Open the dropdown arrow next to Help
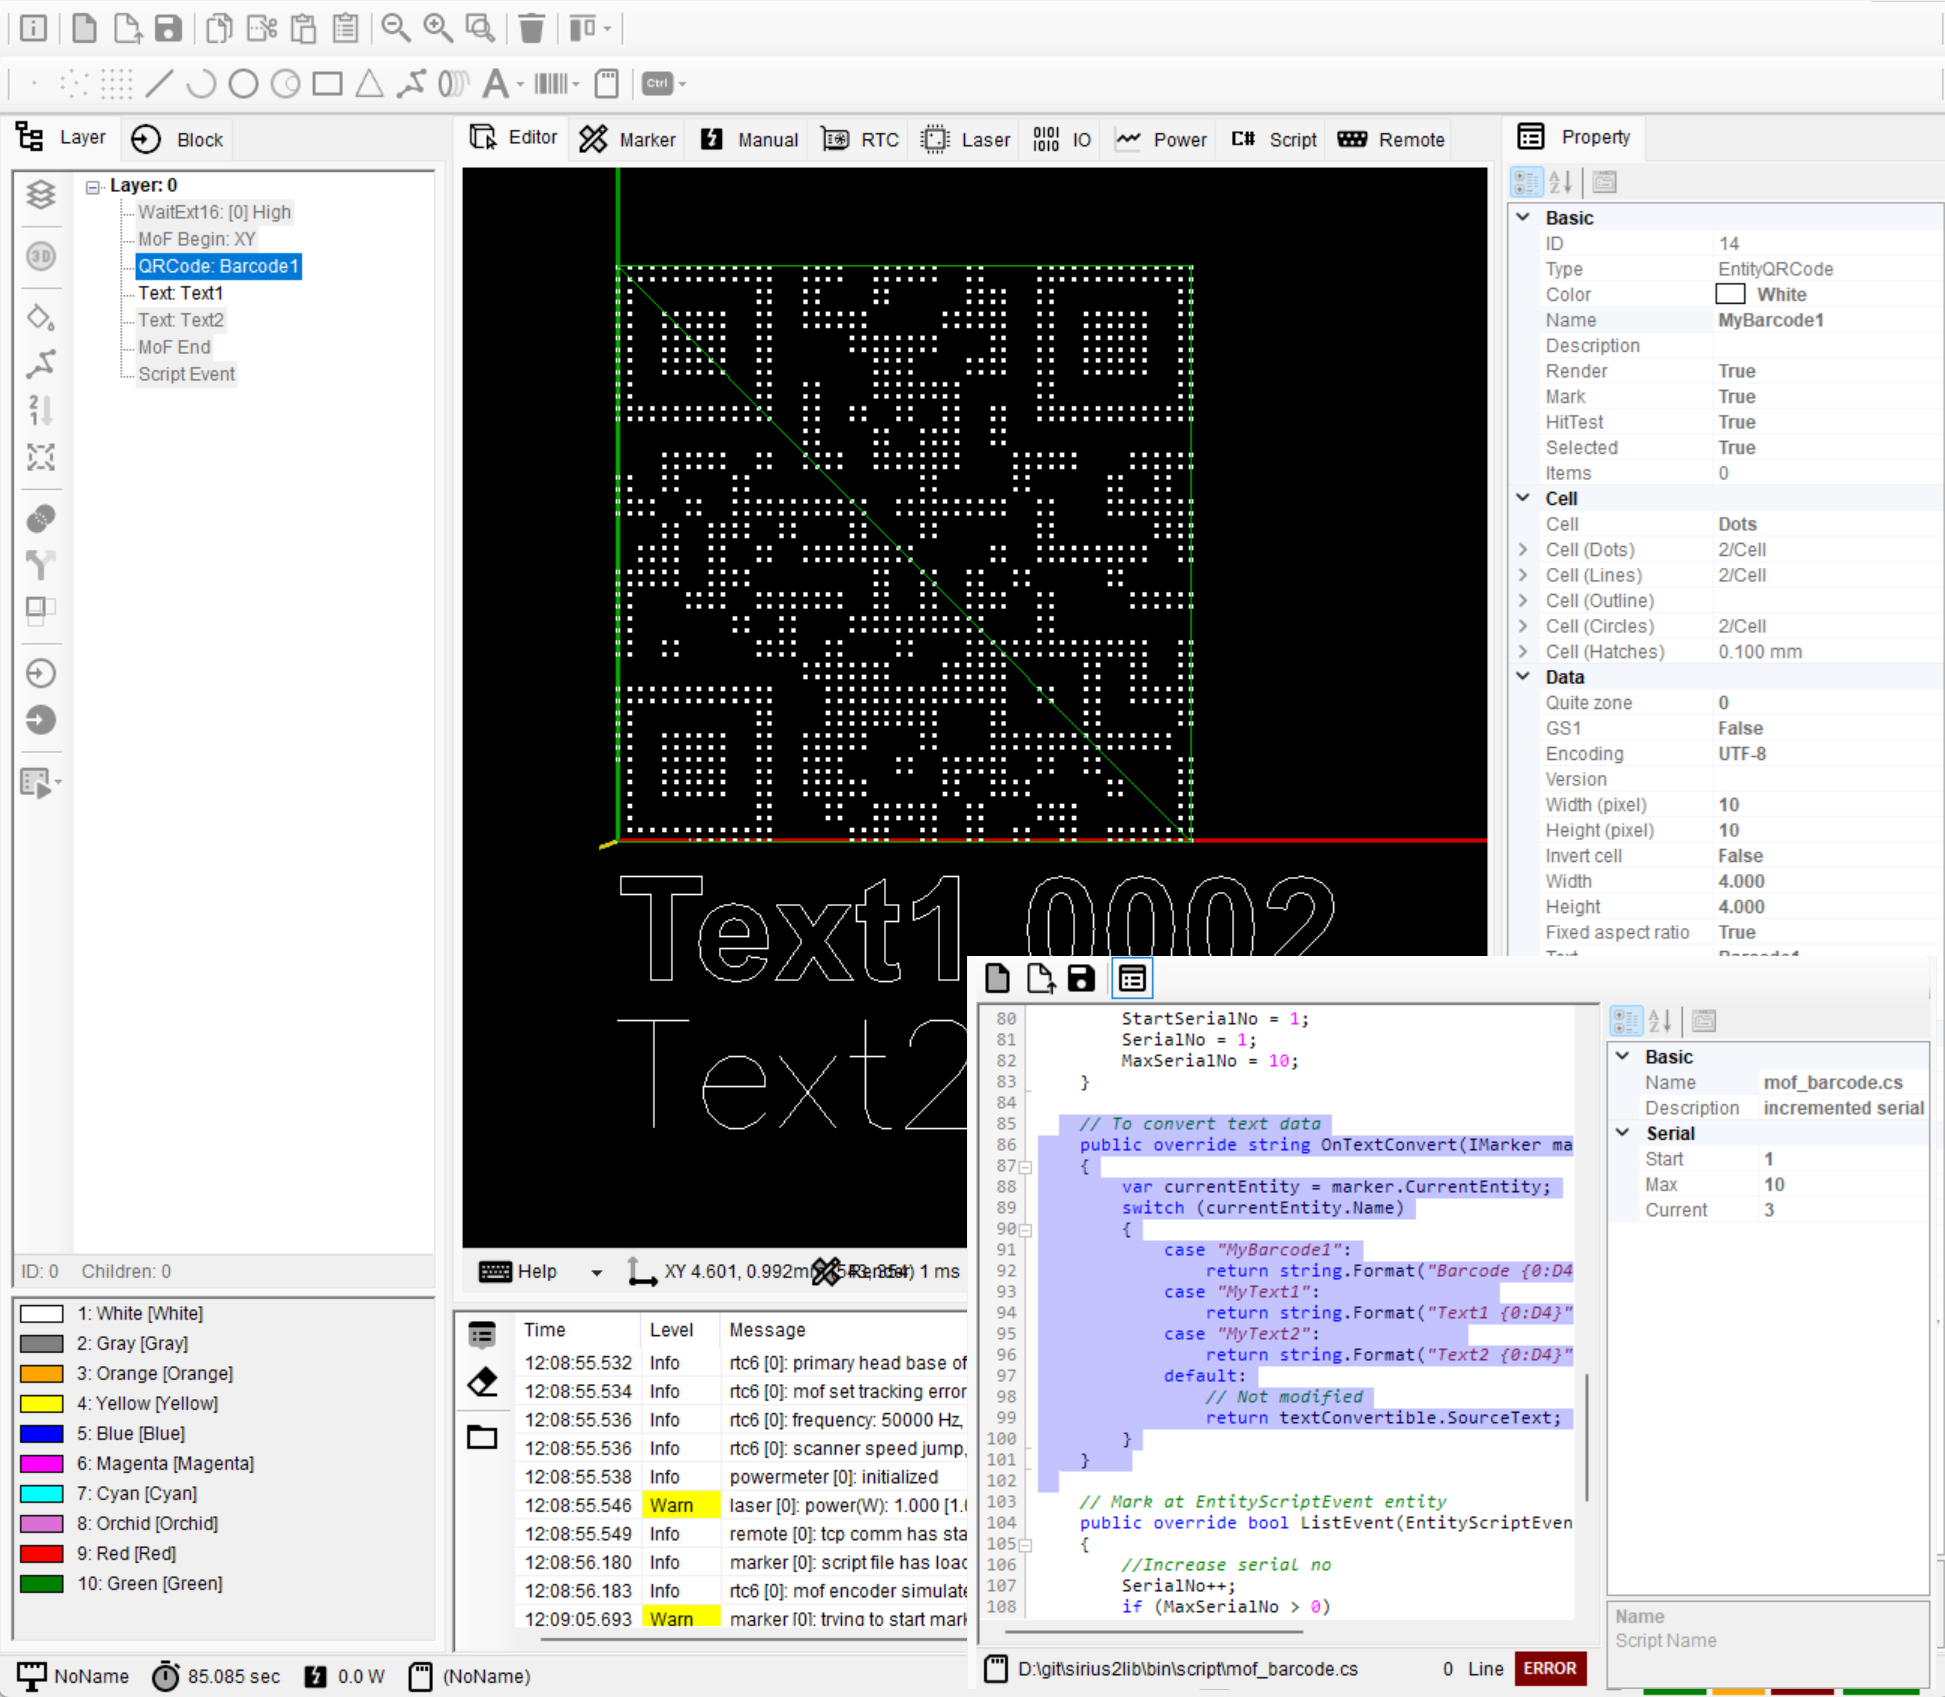The width and height of the screenshot is (1945, 1697). pyautogui.click(x=597, y=1272)
